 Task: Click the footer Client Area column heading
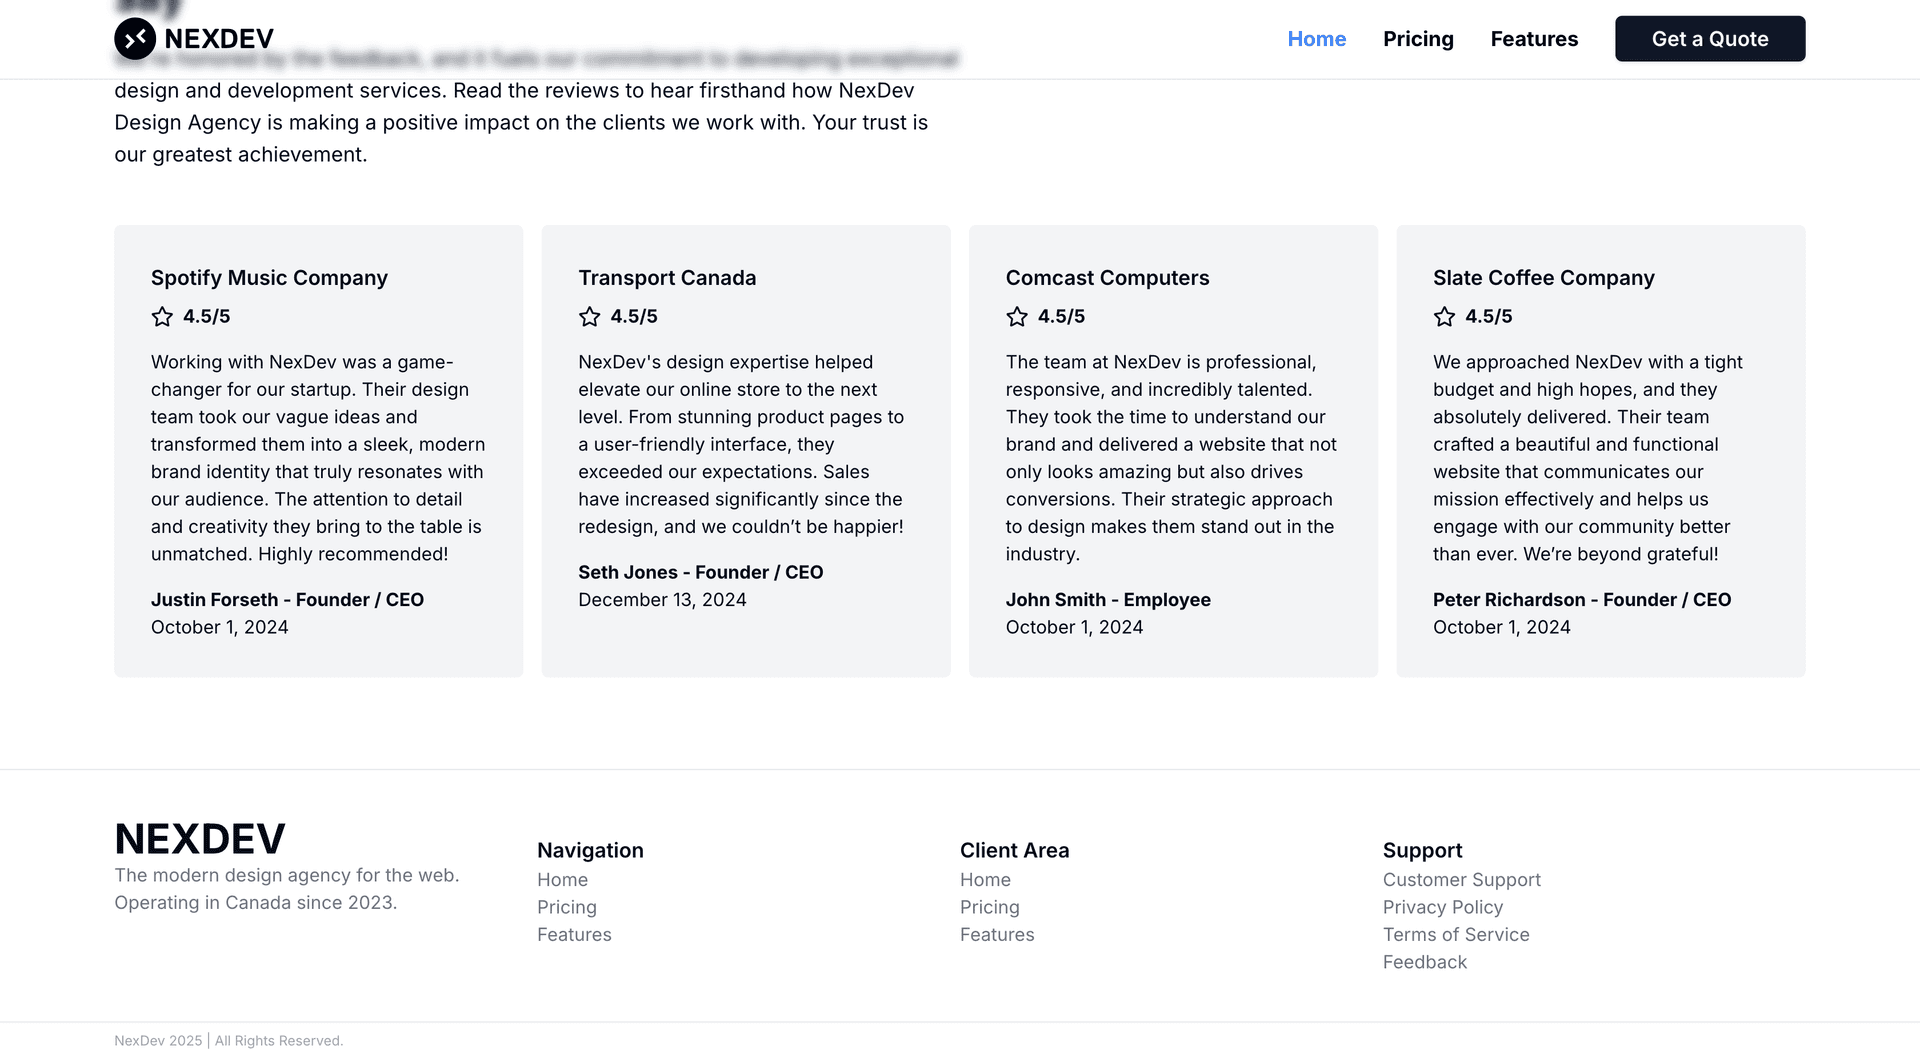(x=1014, y=850)
